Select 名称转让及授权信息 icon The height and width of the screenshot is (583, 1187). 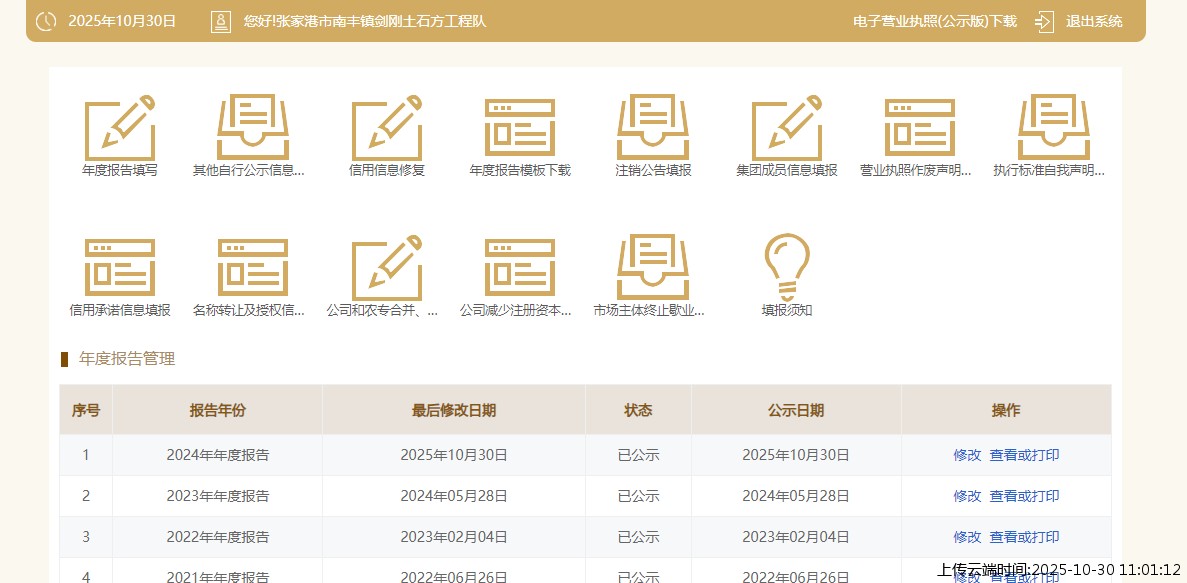click(x=252, y=268)
